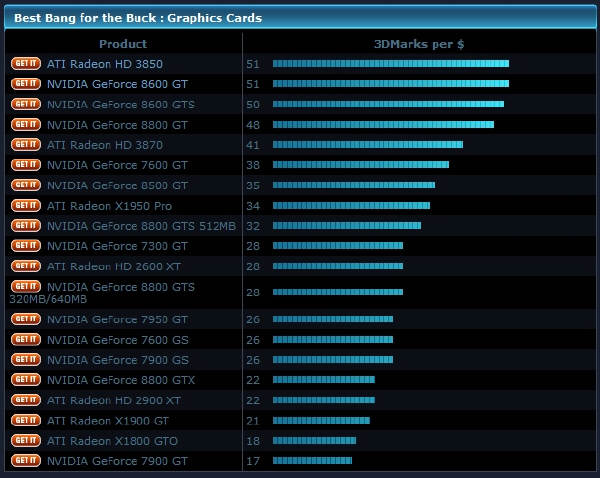Open the NVIDIA GeForce 8600 GTS link
This screenshot has width=600, height=478.
pyautogui.click(x=121, y=104)
